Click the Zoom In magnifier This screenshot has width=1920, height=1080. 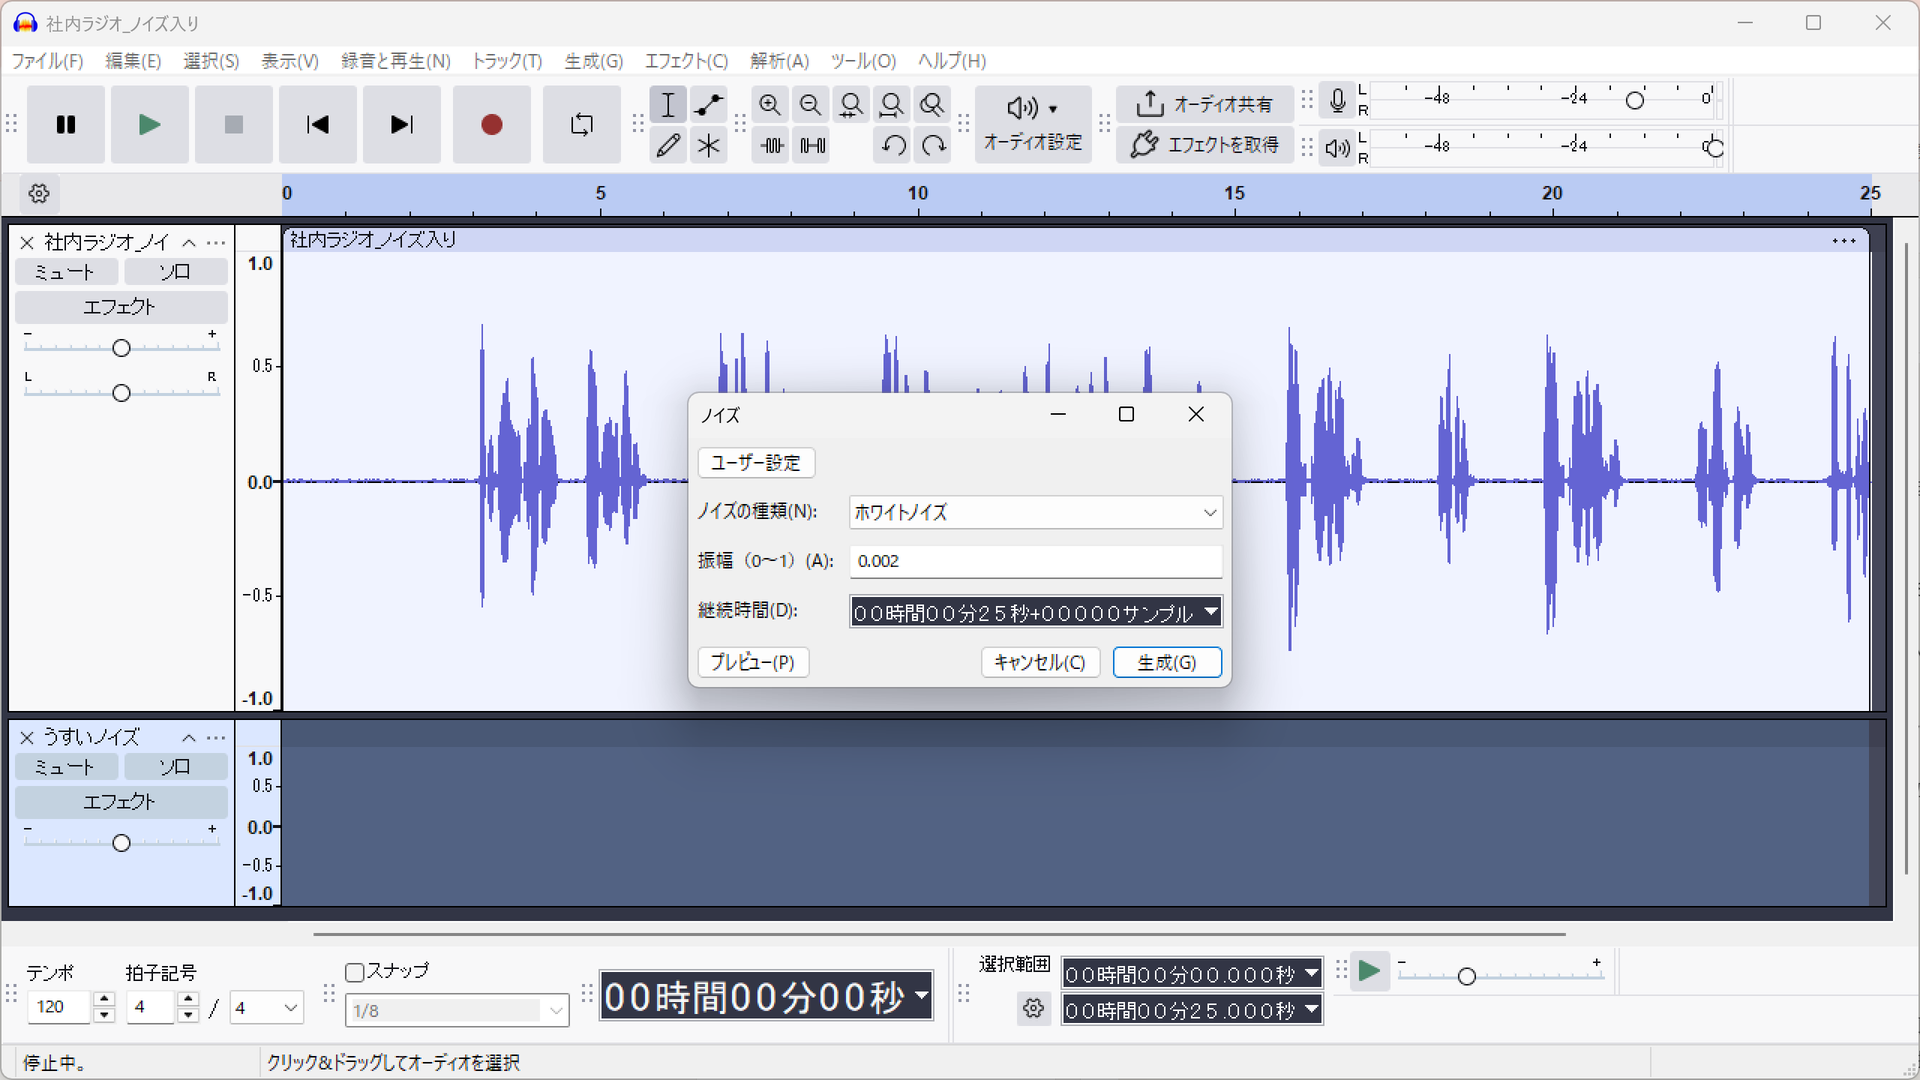(770, 105)
